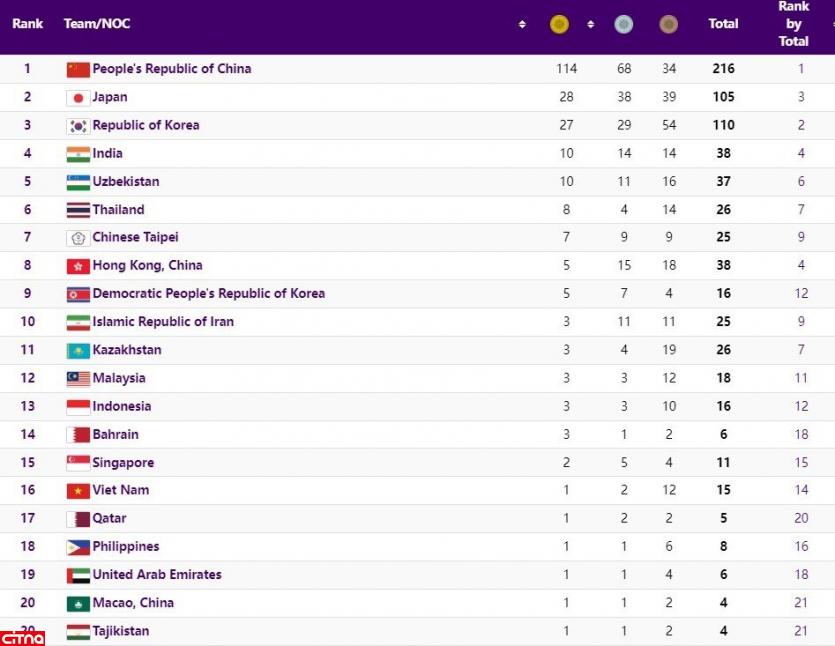Image resolution: width=835 pixels, height=646 pixels.
Task: Click the Republic of Korea flag
Action: point(78,125)
